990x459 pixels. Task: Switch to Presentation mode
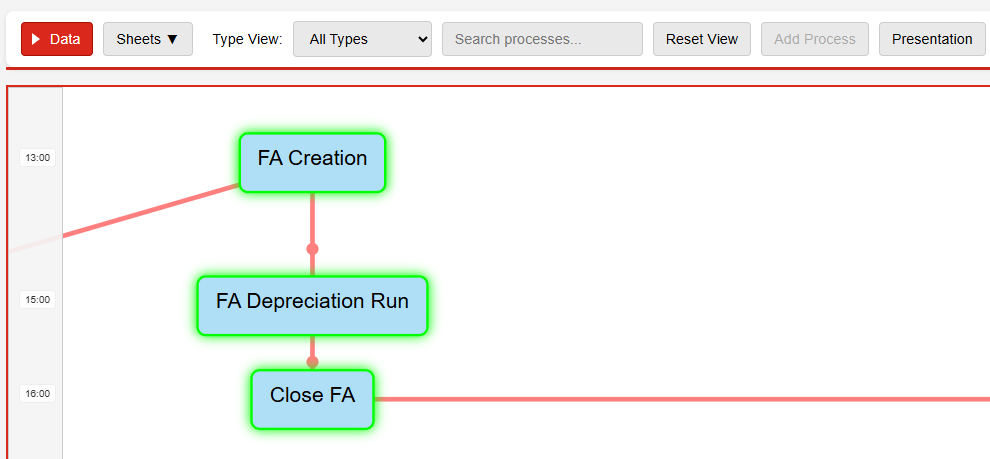click(931, 39)
